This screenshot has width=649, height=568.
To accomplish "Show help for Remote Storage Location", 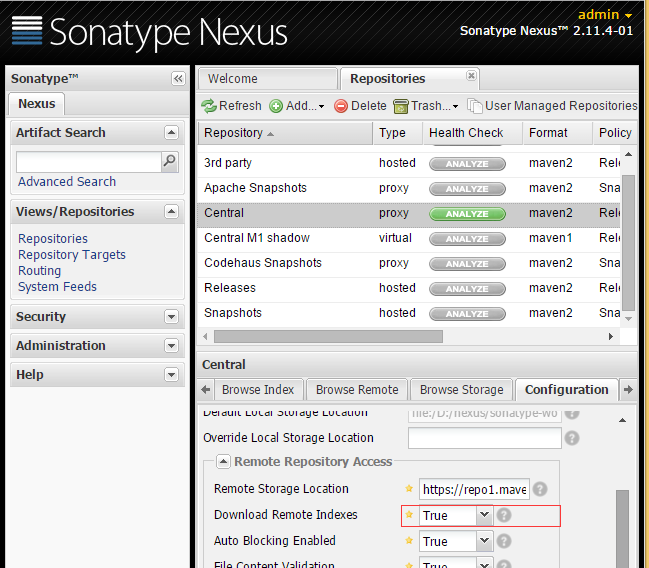I will pyautogui.click(x=540, y=489).
